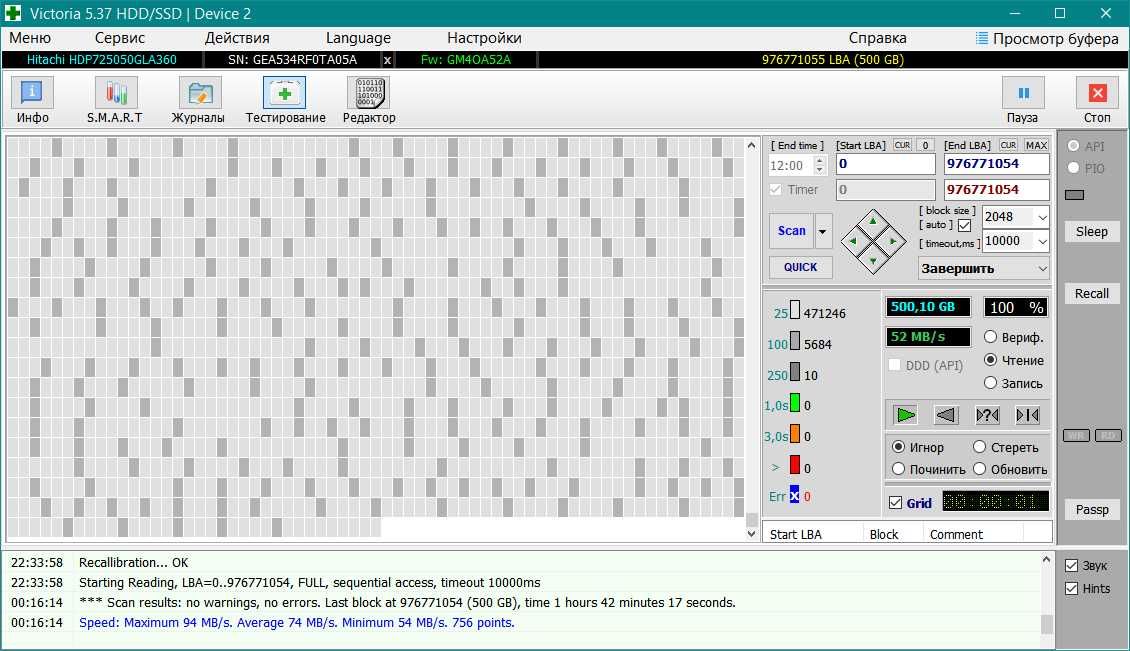Screen dimensions: 1130x651
Task: Click the orange 3,0s block color swatch
Action: (795, 433)
